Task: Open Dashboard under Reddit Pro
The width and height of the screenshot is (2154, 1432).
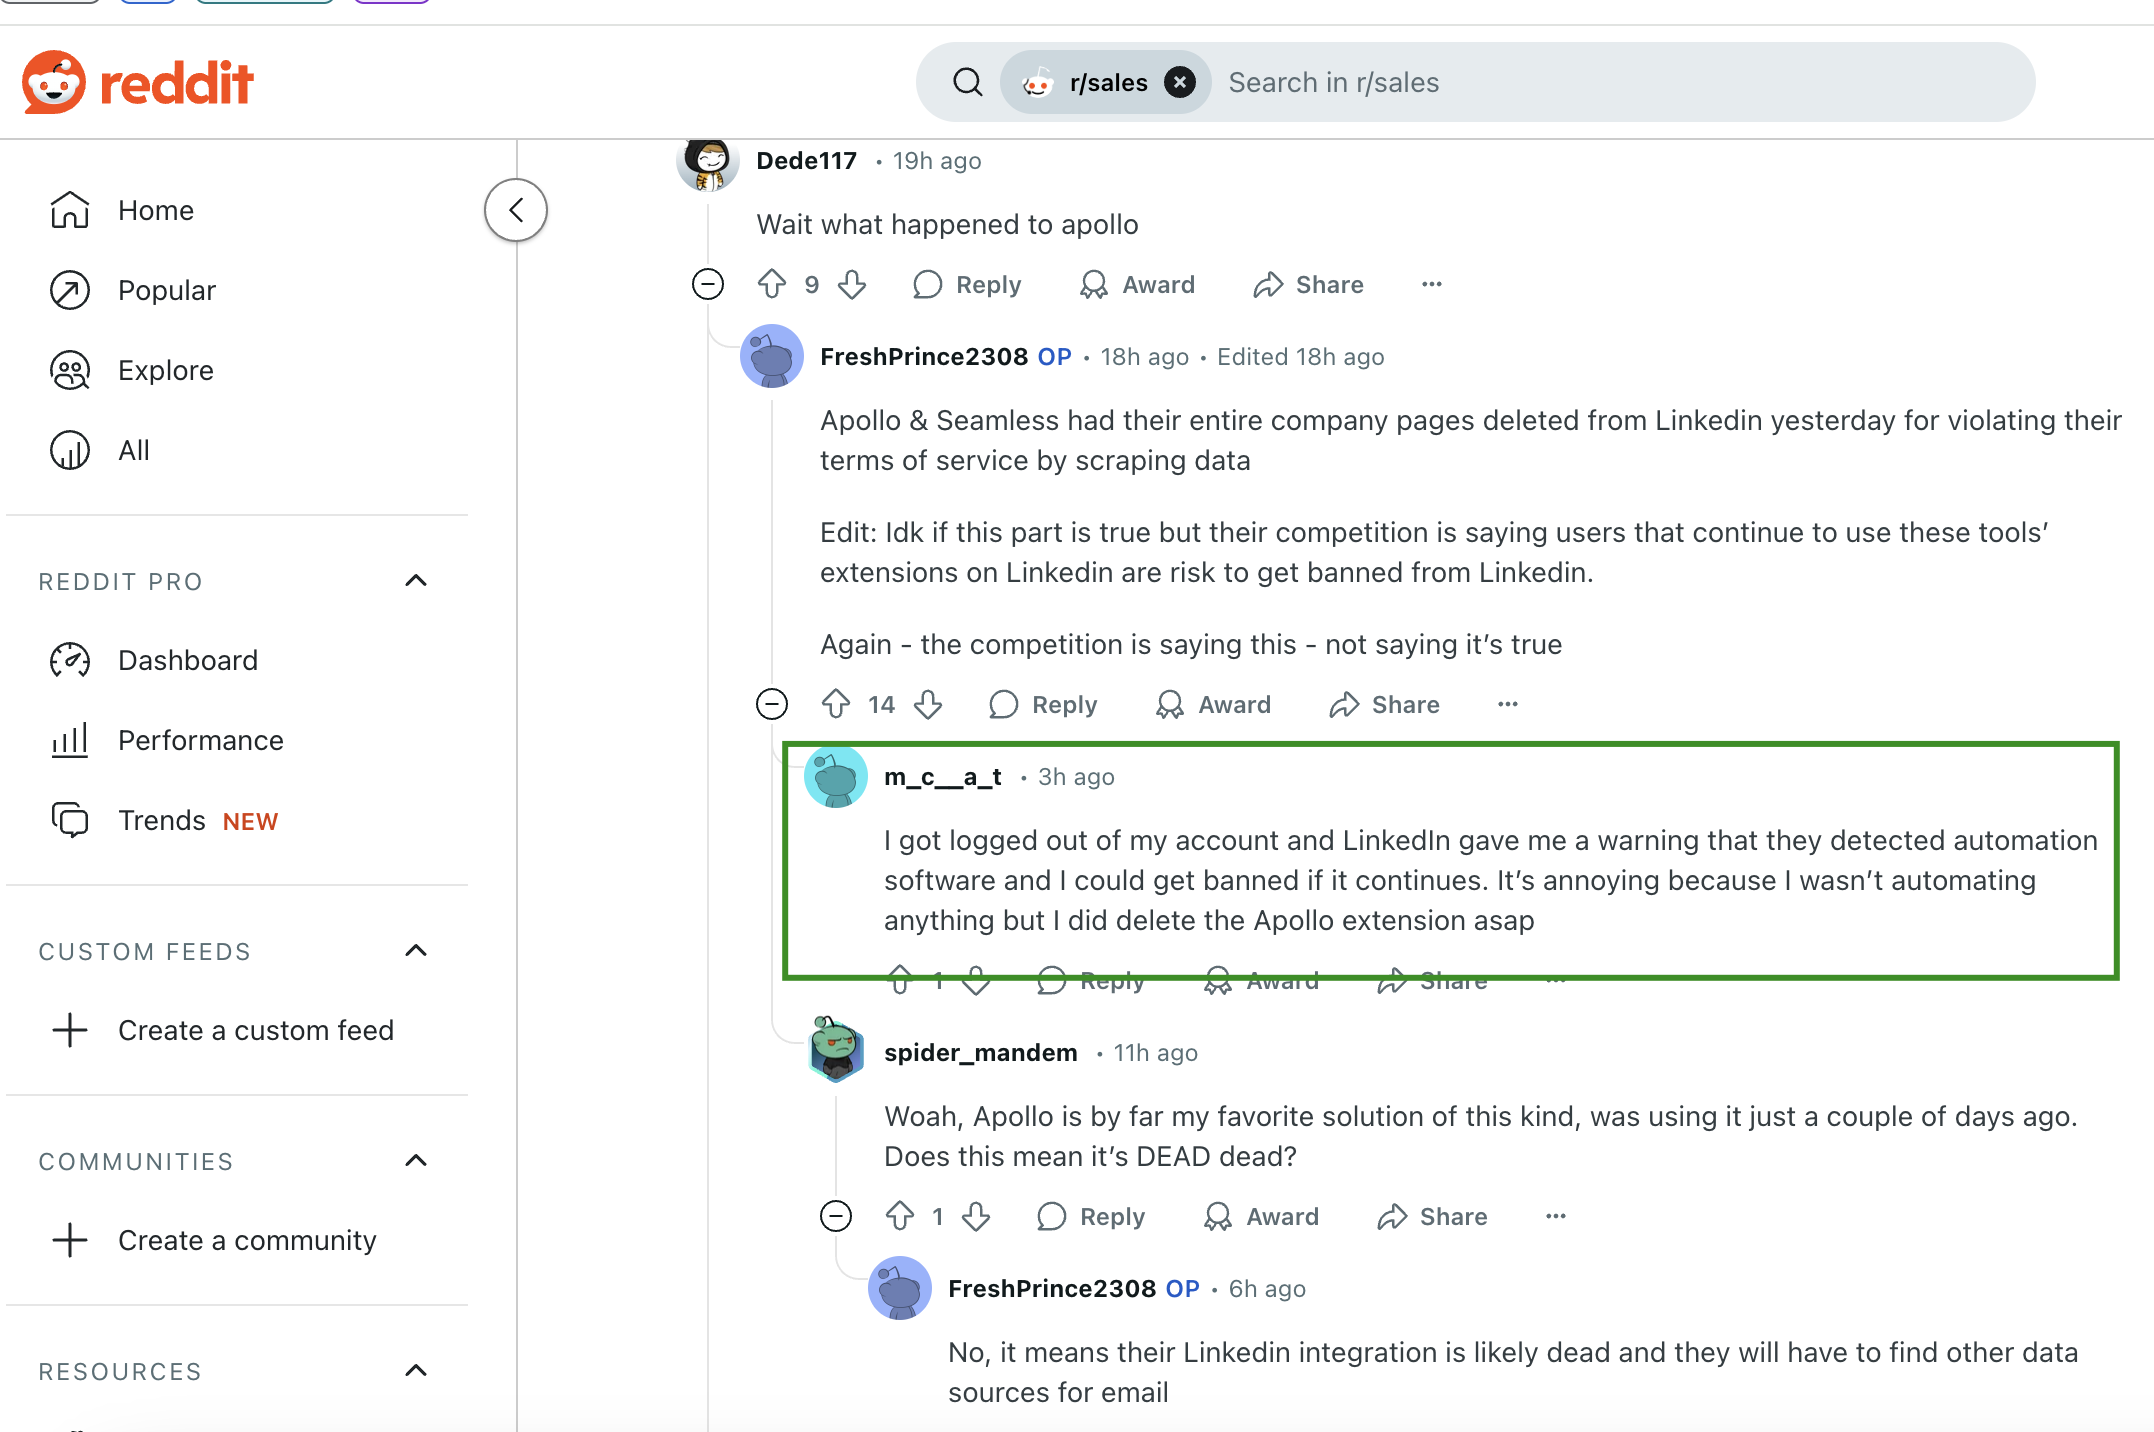Action: [187, 660]
